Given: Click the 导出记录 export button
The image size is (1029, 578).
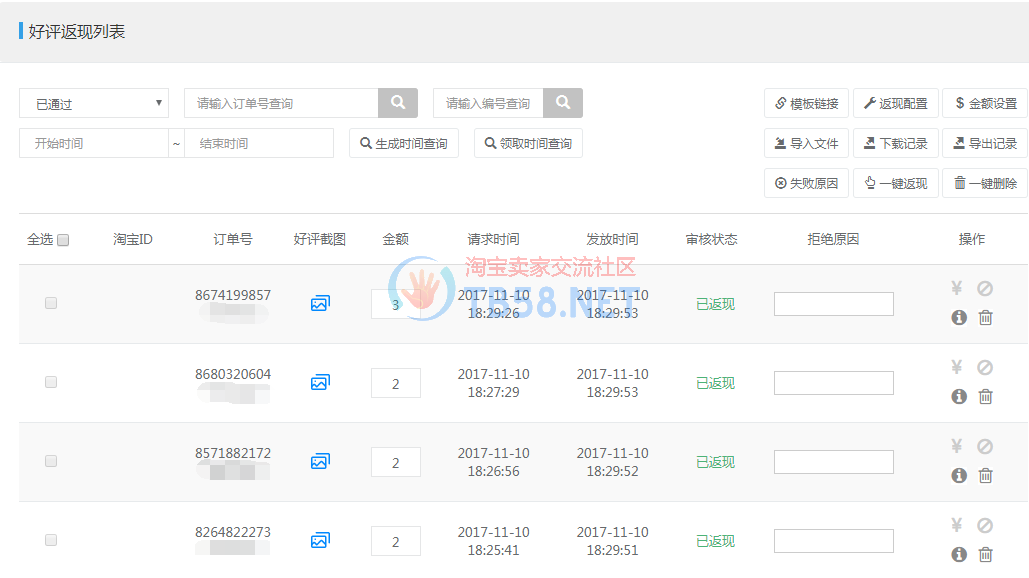Looking at the screenshot, I should pos(984,143).
